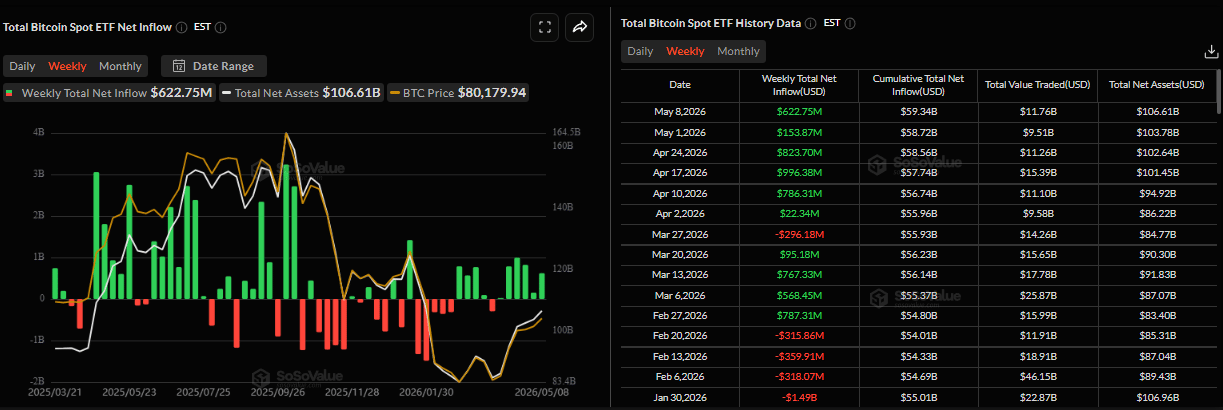Screen dimensions: 1223x410
Task: Click white Total Net Assets legend swatch
Action: (x=227, y=93)
